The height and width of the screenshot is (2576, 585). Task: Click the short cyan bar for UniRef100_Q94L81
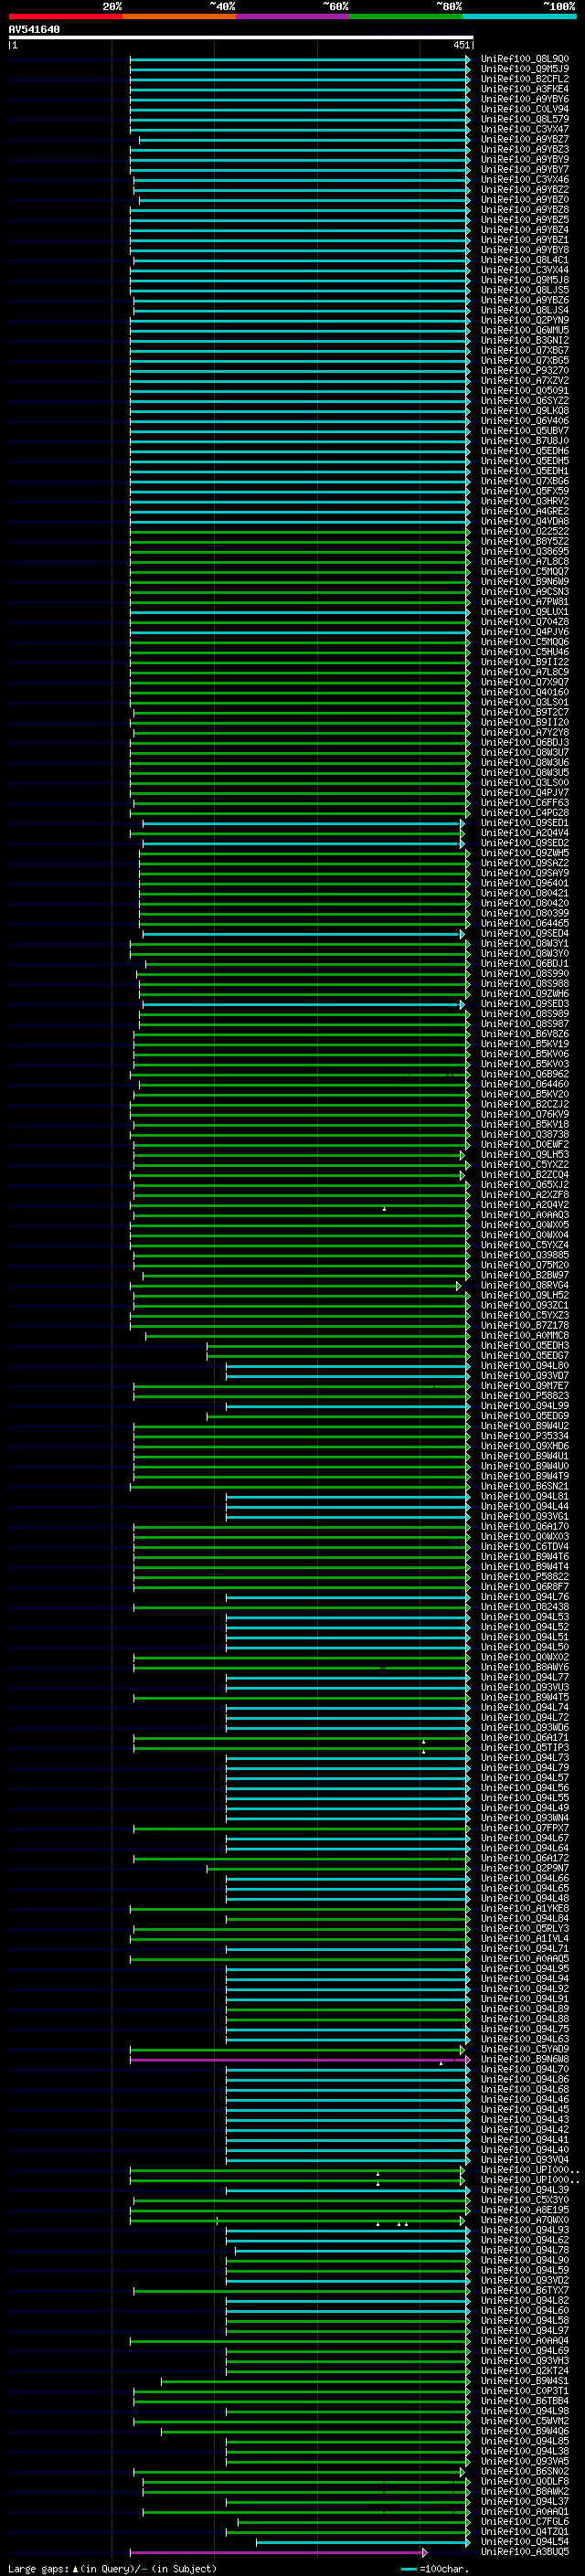coord(347,1497)
